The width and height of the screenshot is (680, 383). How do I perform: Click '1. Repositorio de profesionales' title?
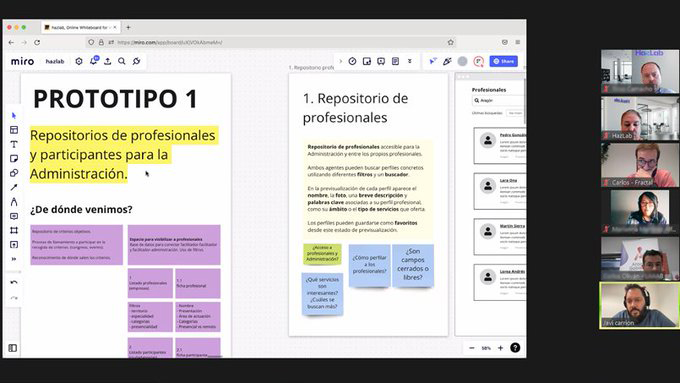355,108
